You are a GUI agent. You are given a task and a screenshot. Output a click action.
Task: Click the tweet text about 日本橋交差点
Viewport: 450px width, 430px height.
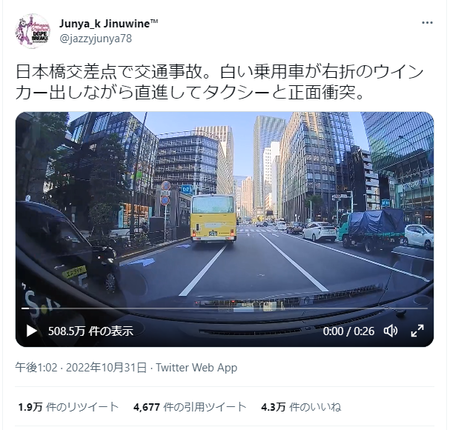(x=220, y=82)
